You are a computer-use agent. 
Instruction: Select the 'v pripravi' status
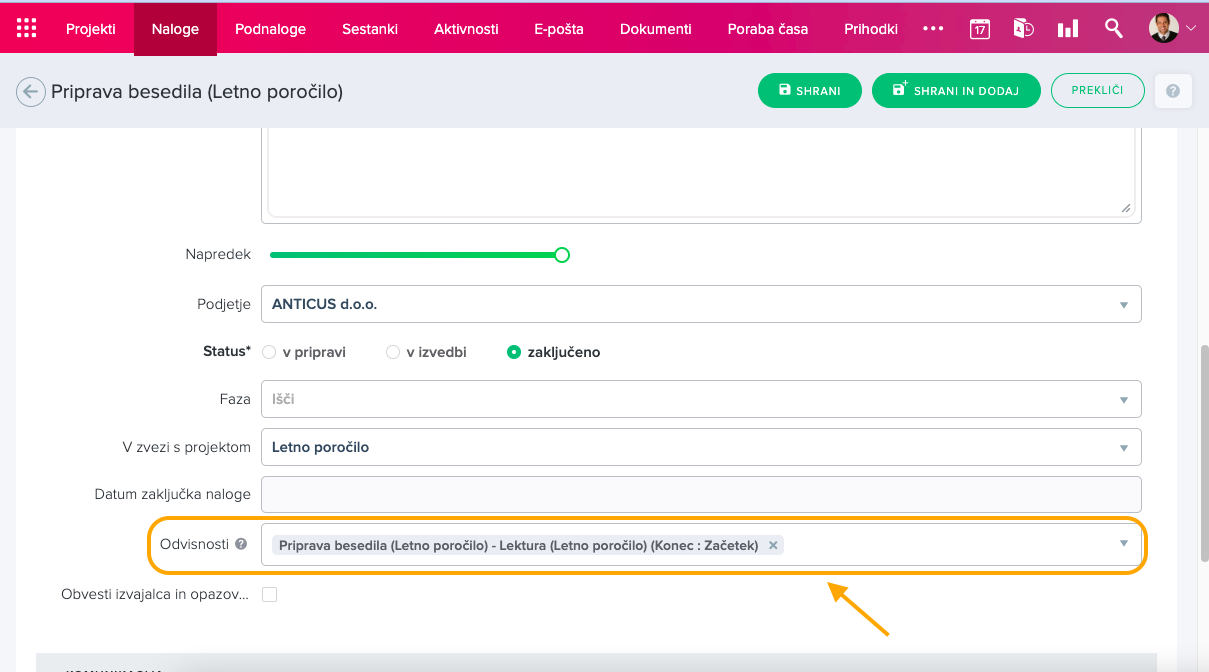pos(268,352)
